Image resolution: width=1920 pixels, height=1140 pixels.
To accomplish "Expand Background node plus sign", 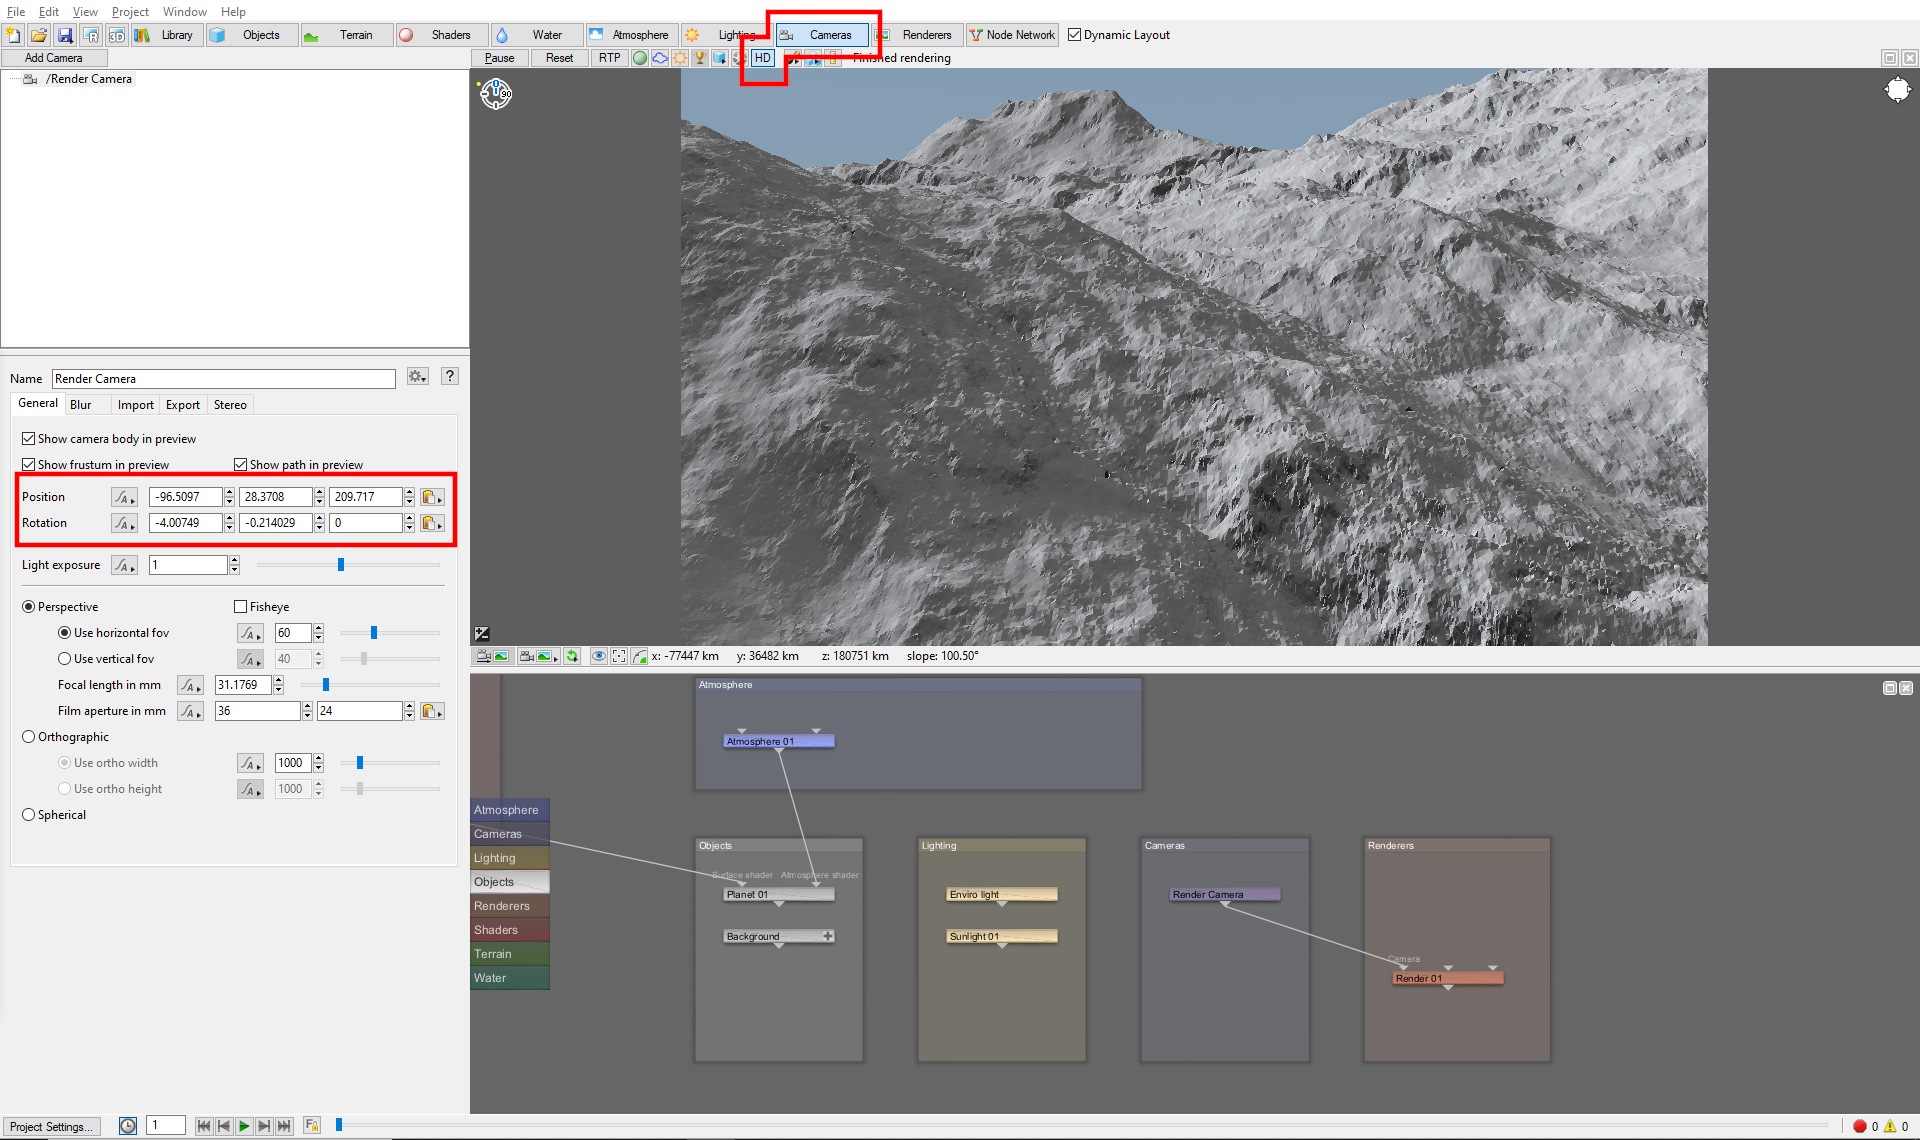I will (x=828, y=936).
